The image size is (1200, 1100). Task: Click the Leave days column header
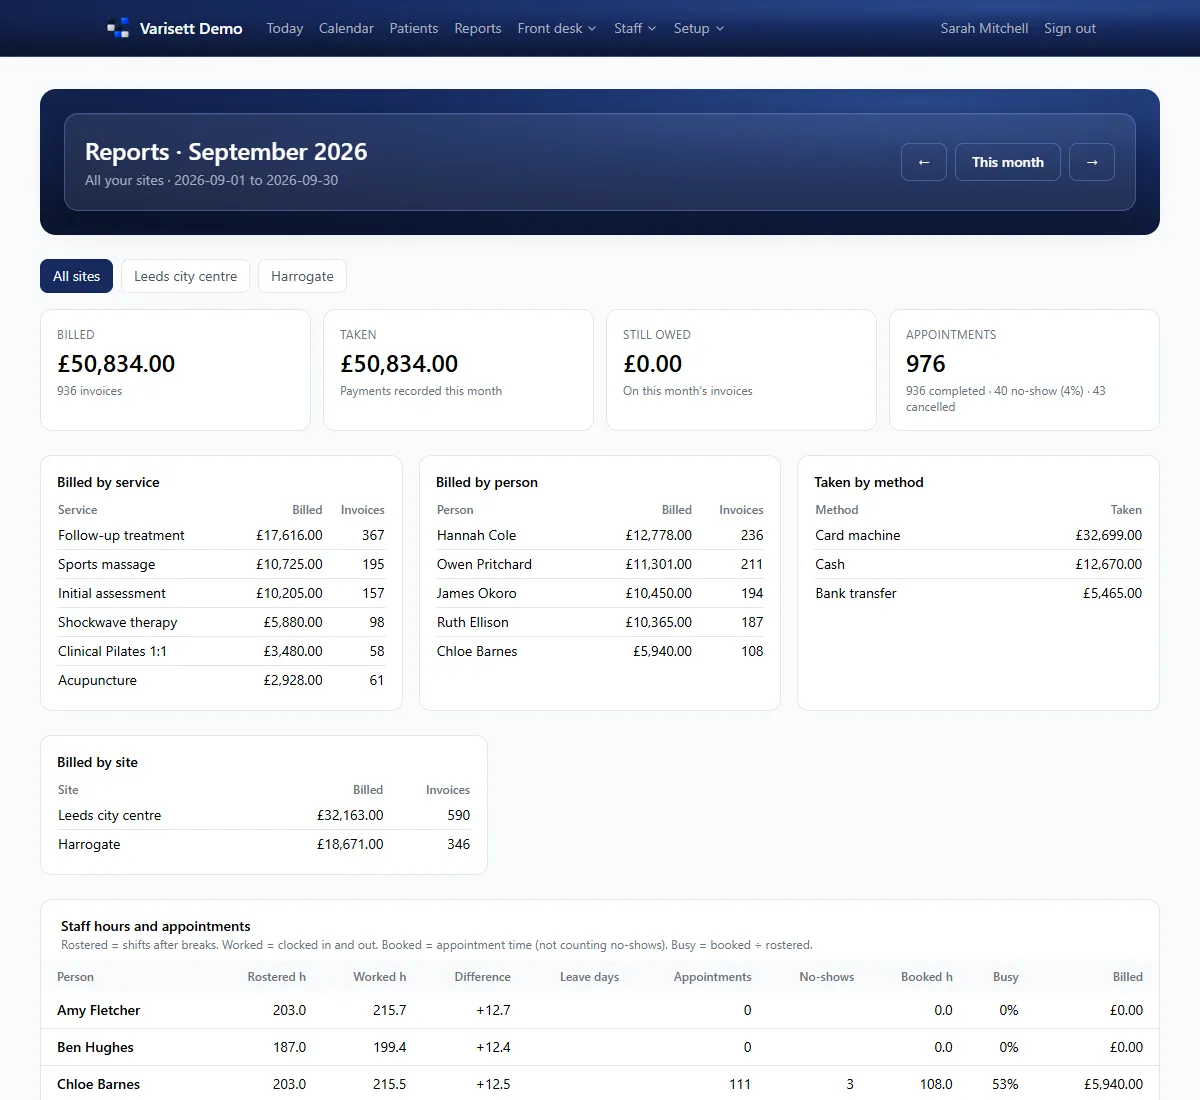[589, 977]
